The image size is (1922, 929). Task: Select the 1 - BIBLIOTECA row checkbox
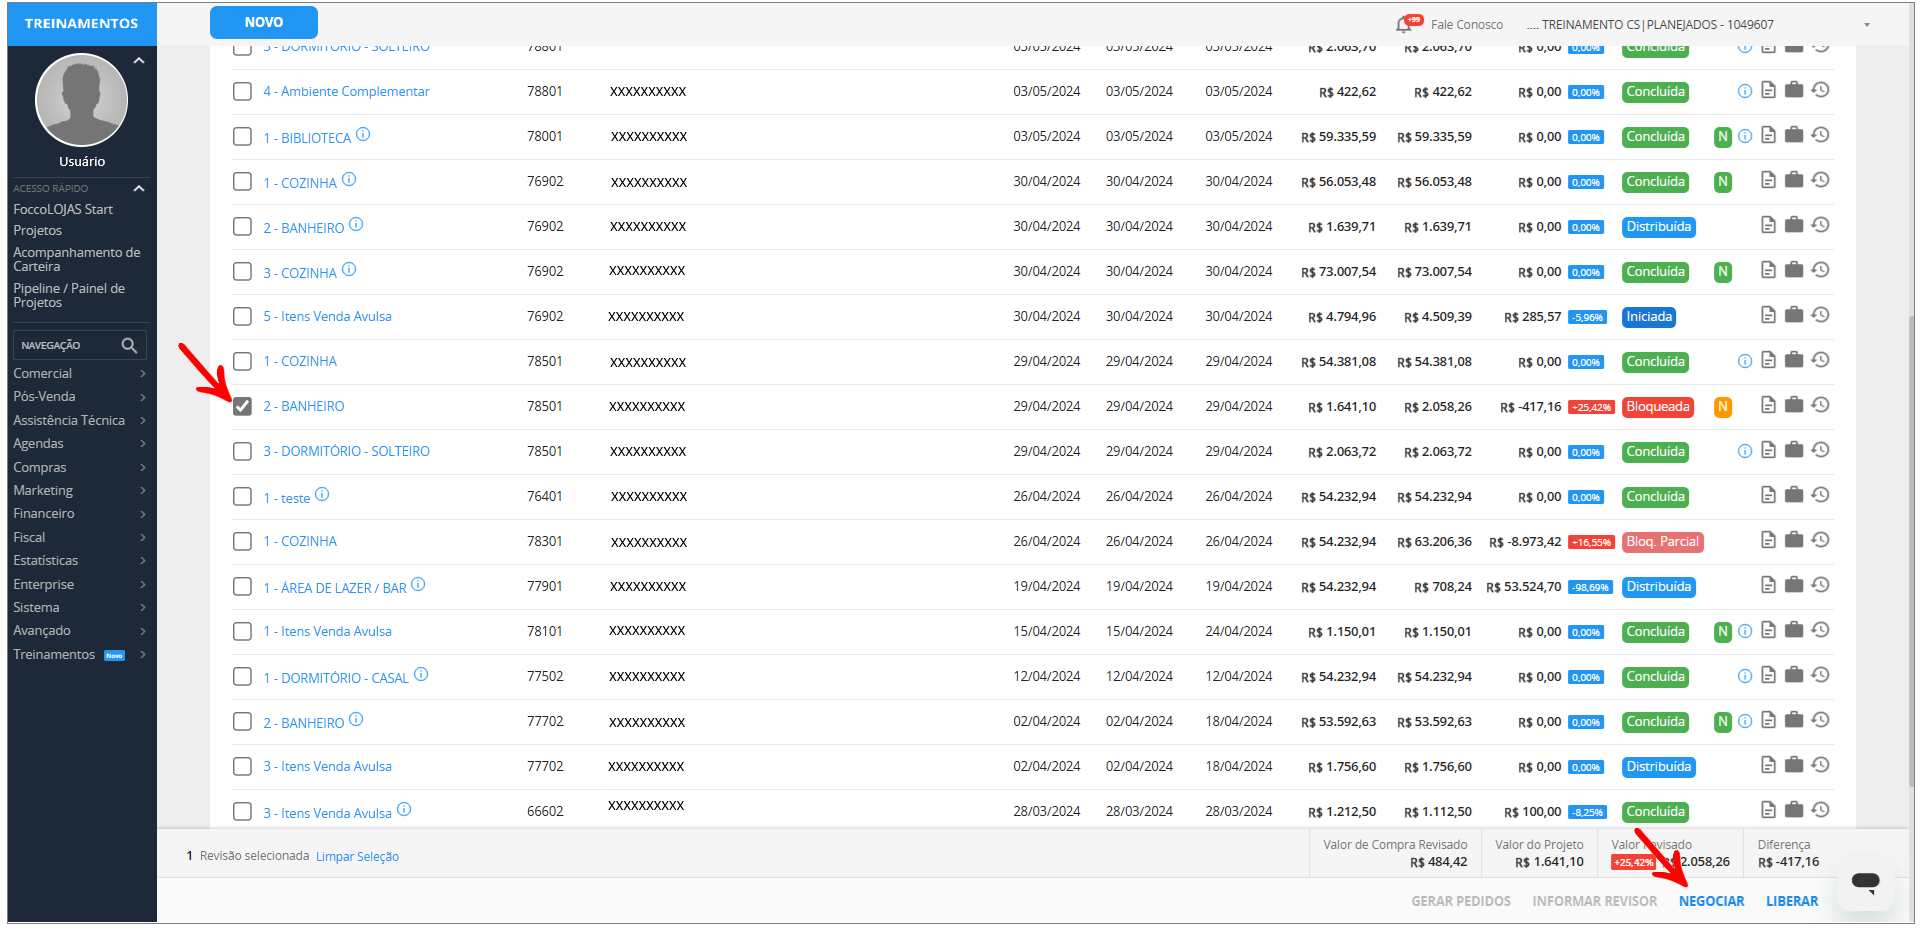[242, 136]
